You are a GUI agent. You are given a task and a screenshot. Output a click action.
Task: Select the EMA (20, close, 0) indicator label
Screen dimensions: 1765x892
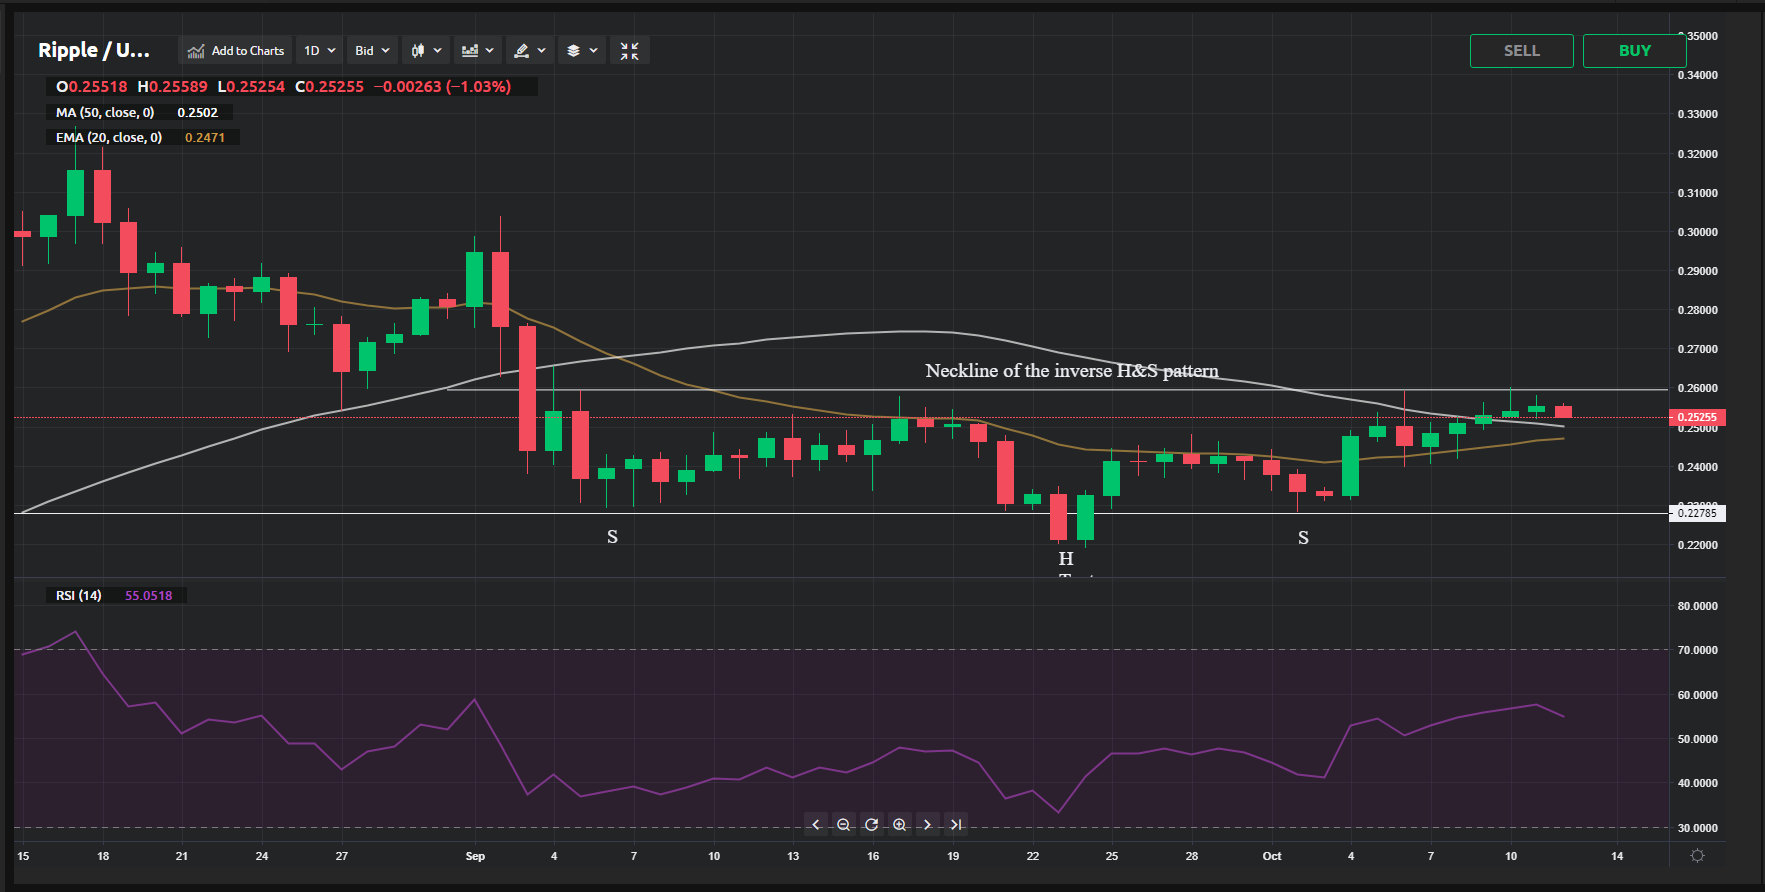point(109,138)
